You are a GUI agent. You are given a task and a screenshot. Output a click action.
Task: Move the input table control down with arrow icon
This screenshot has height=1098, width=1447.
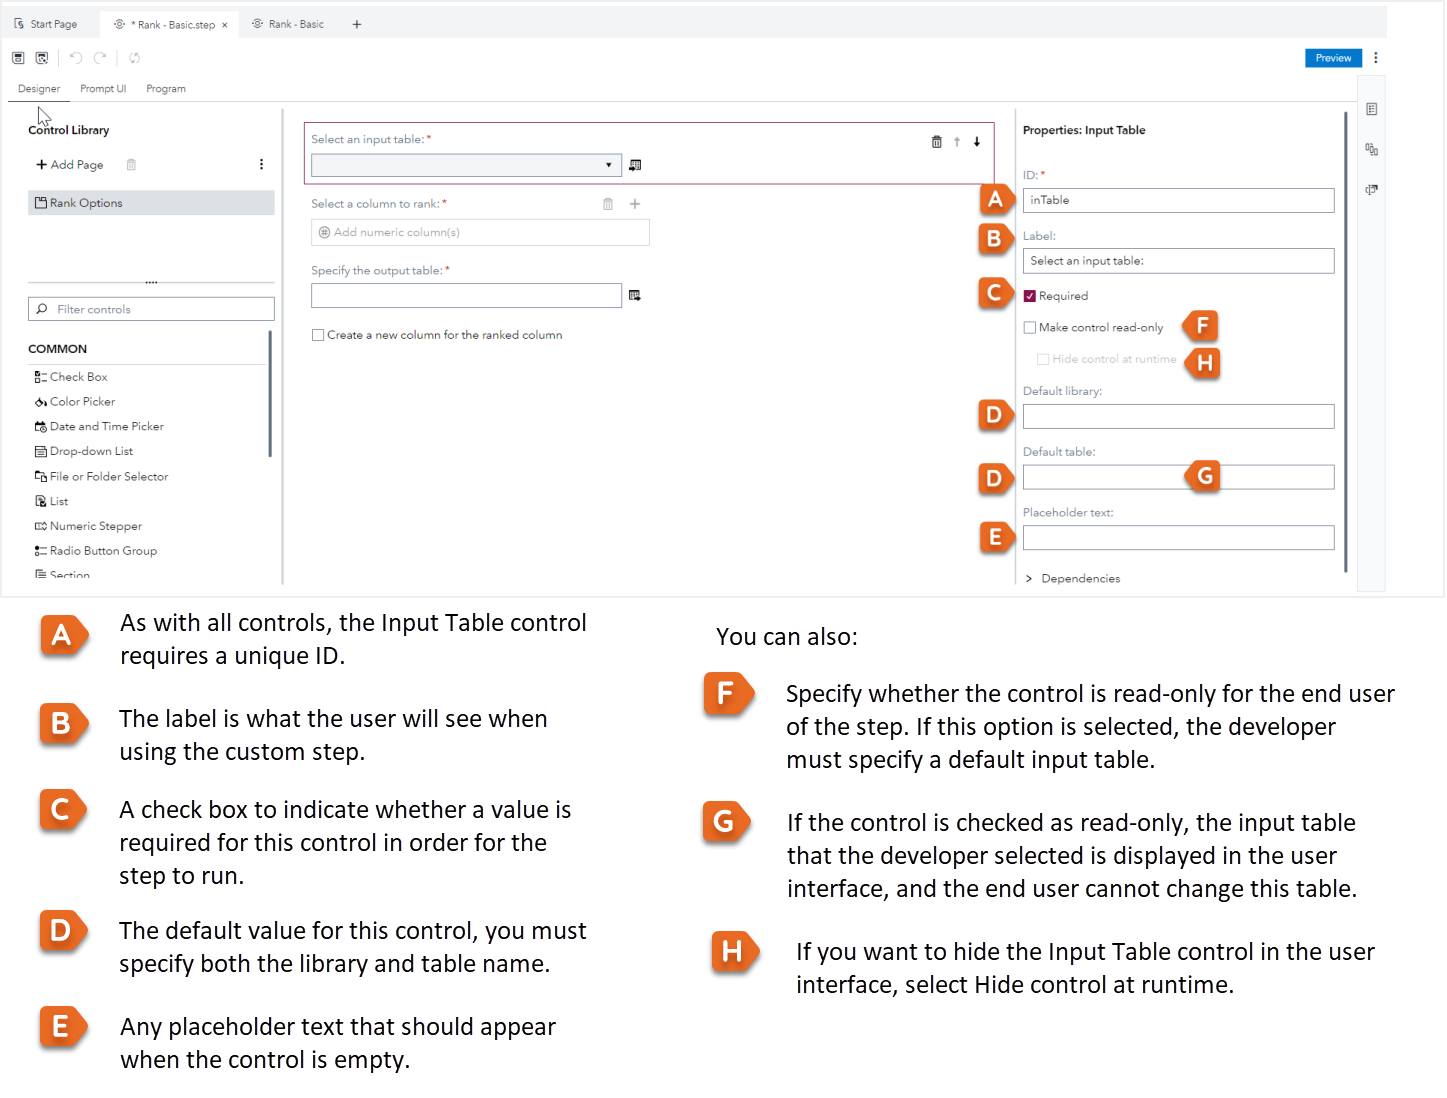point(977,141)
